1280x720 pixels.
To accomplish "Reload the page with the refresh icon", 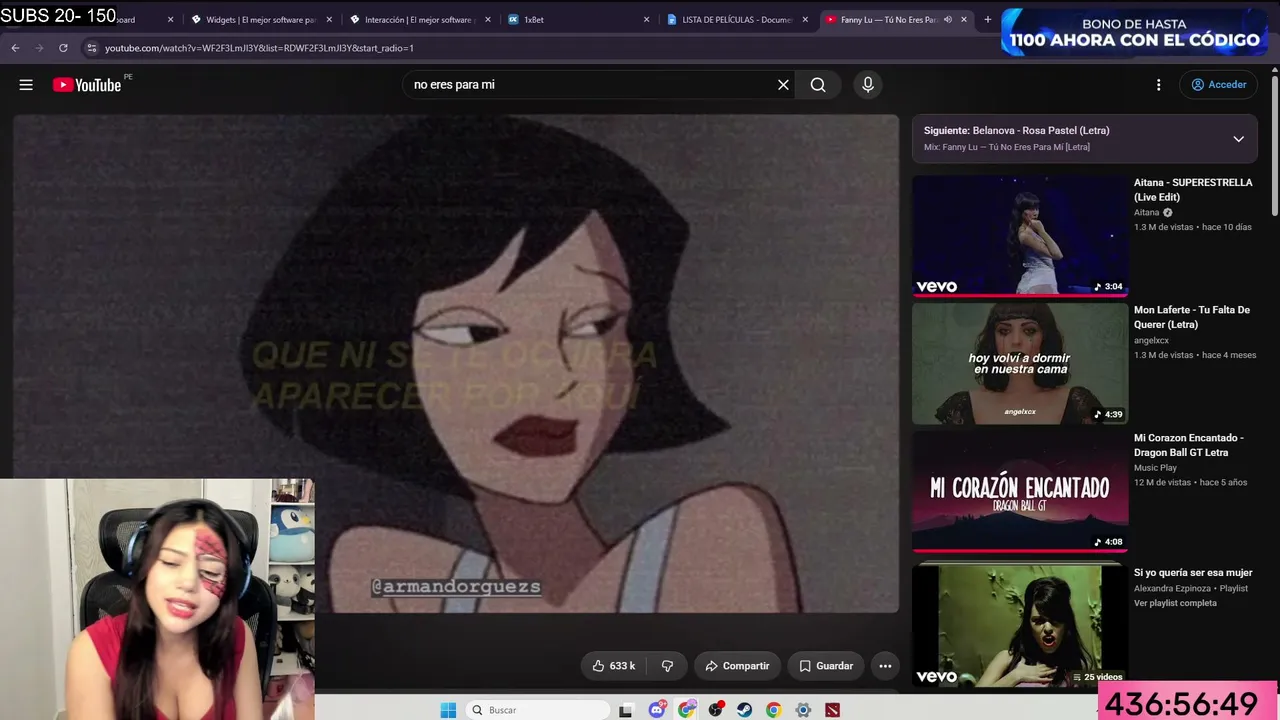I will point(63,48).
